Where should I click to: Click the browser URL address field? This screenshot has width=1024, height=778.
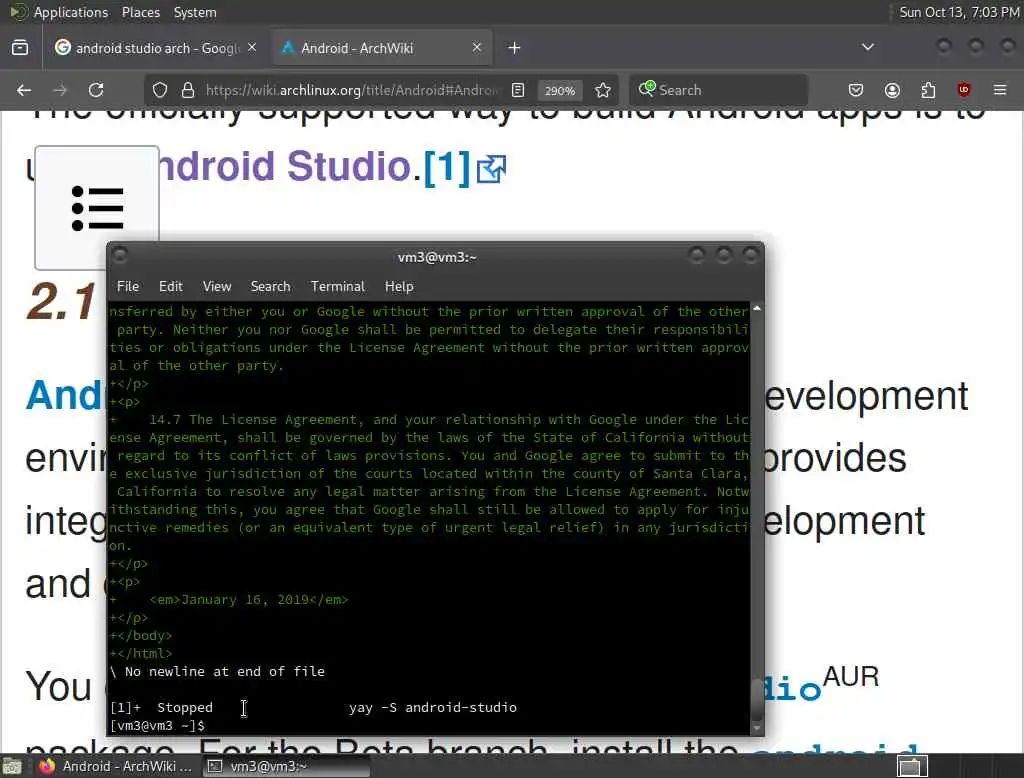tap(351, 90)
